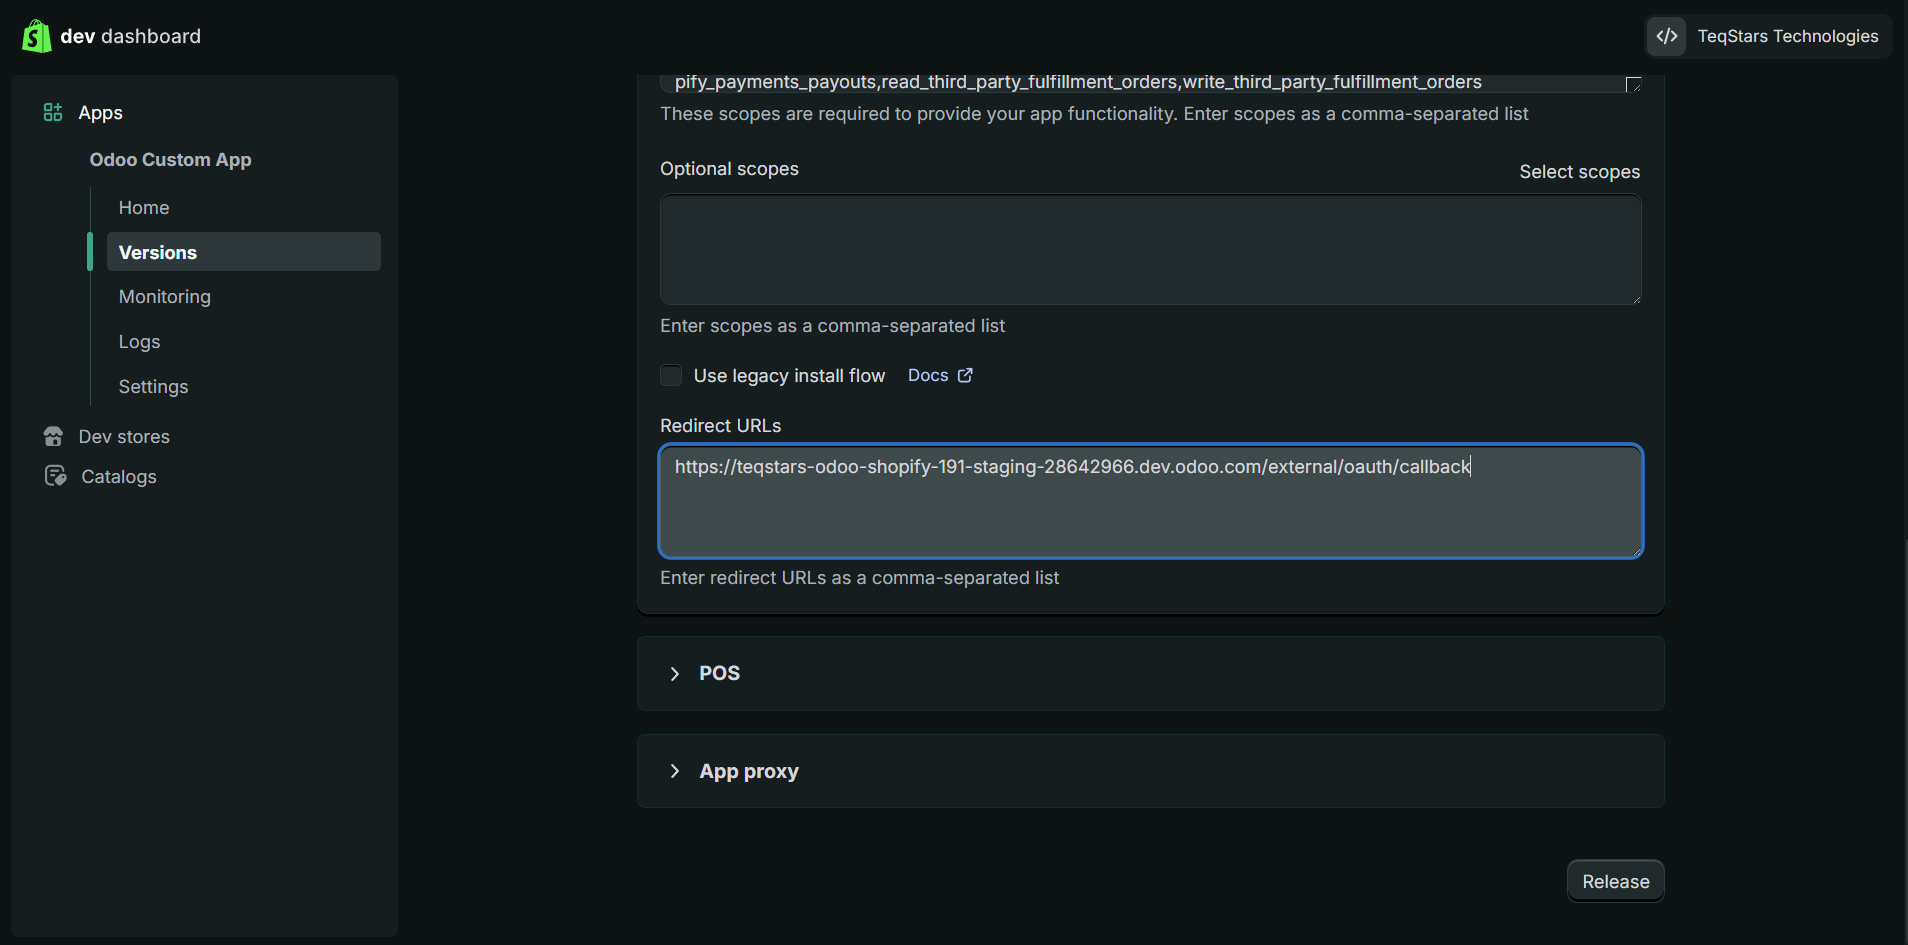
Task: Expand the App proxy section chevron
Action: pos(675,771)
